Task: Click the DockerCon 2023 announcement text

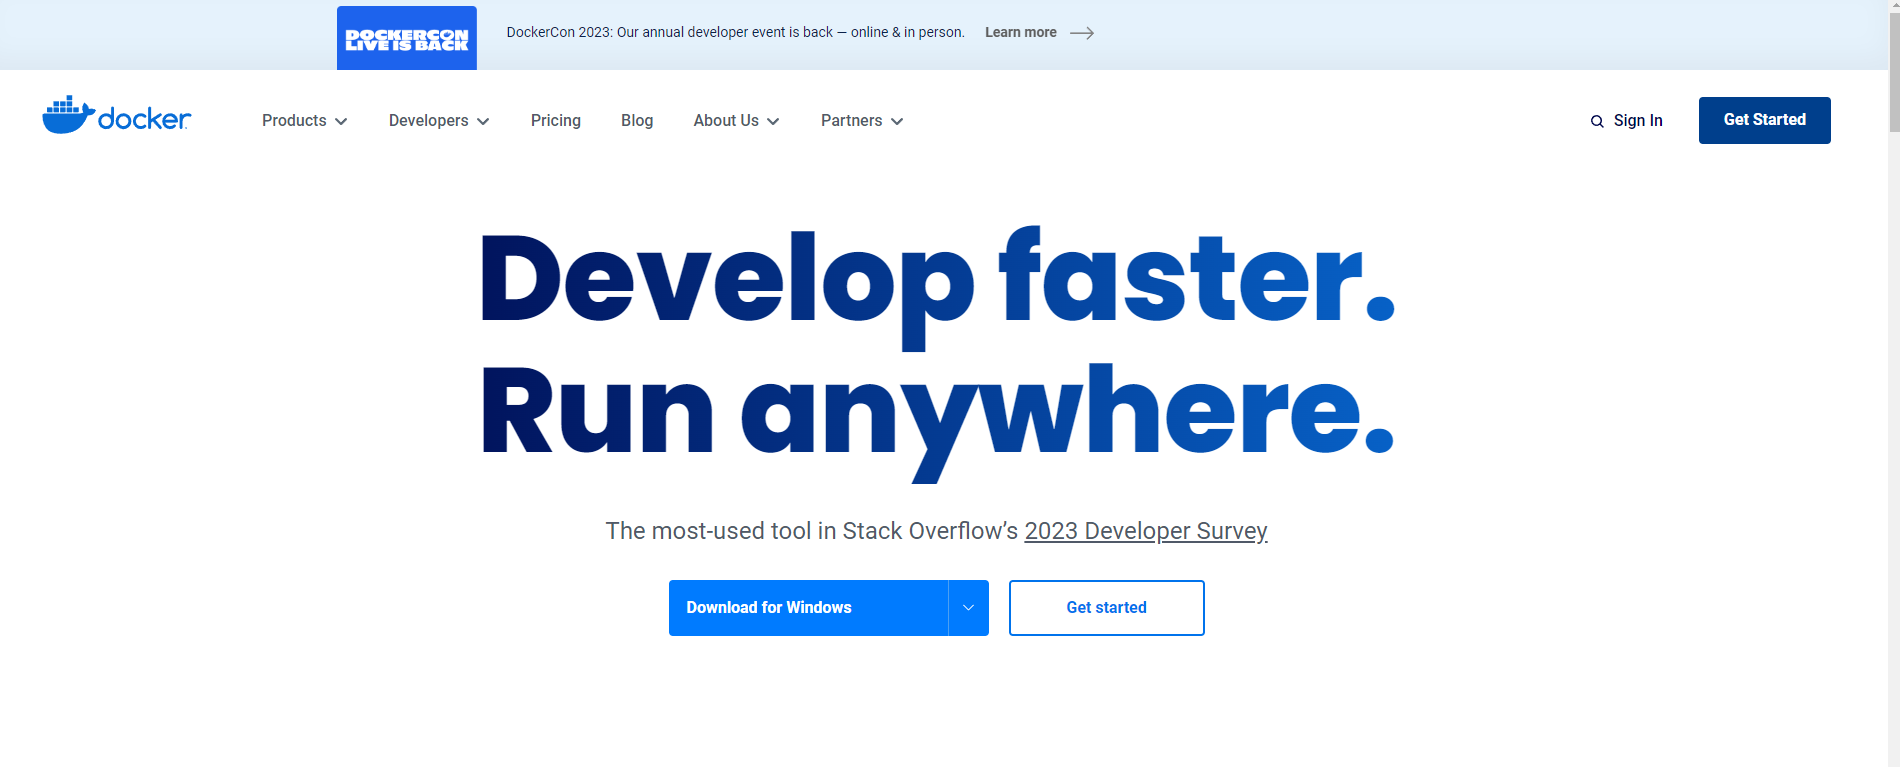Action: tap(736, 33)
